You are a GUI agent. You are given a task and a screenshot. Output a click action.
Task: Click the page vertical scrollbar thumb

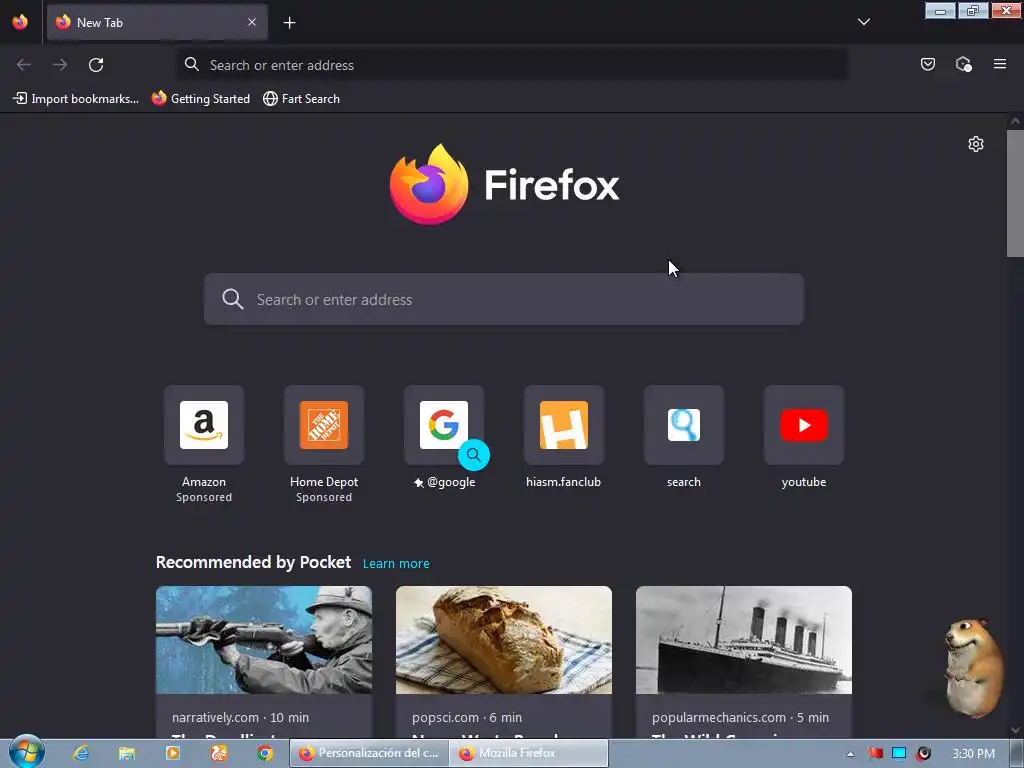tap(1015, 193)
